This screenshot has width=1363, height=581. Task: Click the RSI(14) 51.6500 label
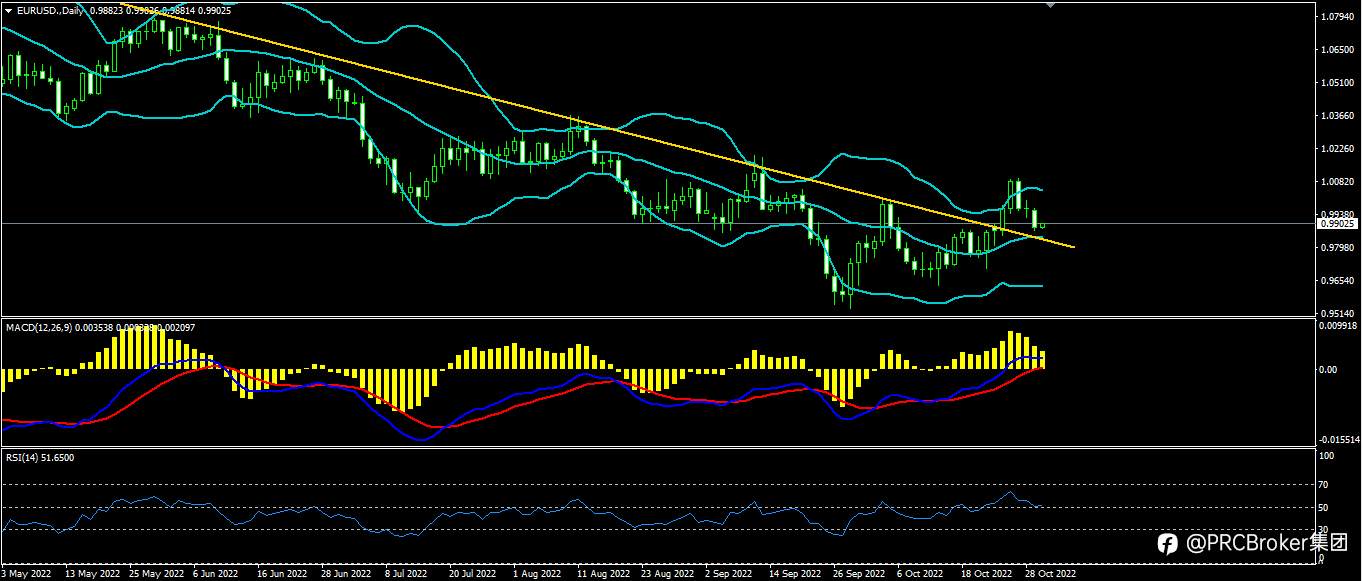tap(40, 457)
